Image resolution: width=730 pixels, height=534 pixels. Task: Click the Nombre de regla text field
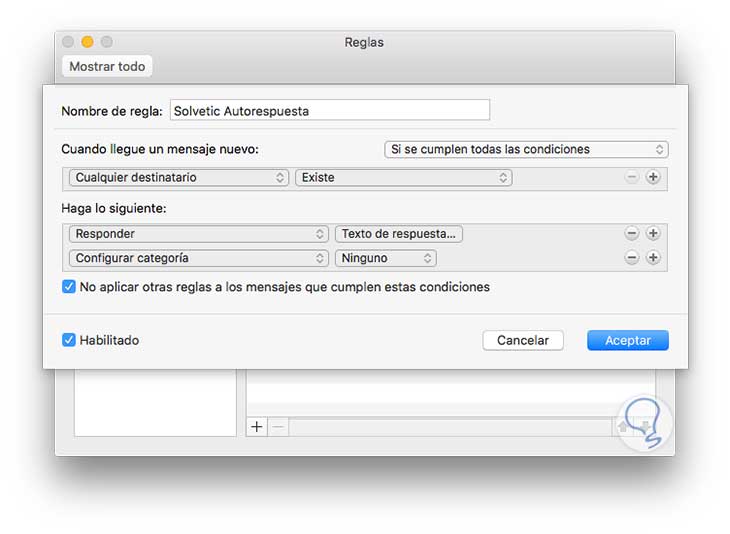(x=330, y=111)
